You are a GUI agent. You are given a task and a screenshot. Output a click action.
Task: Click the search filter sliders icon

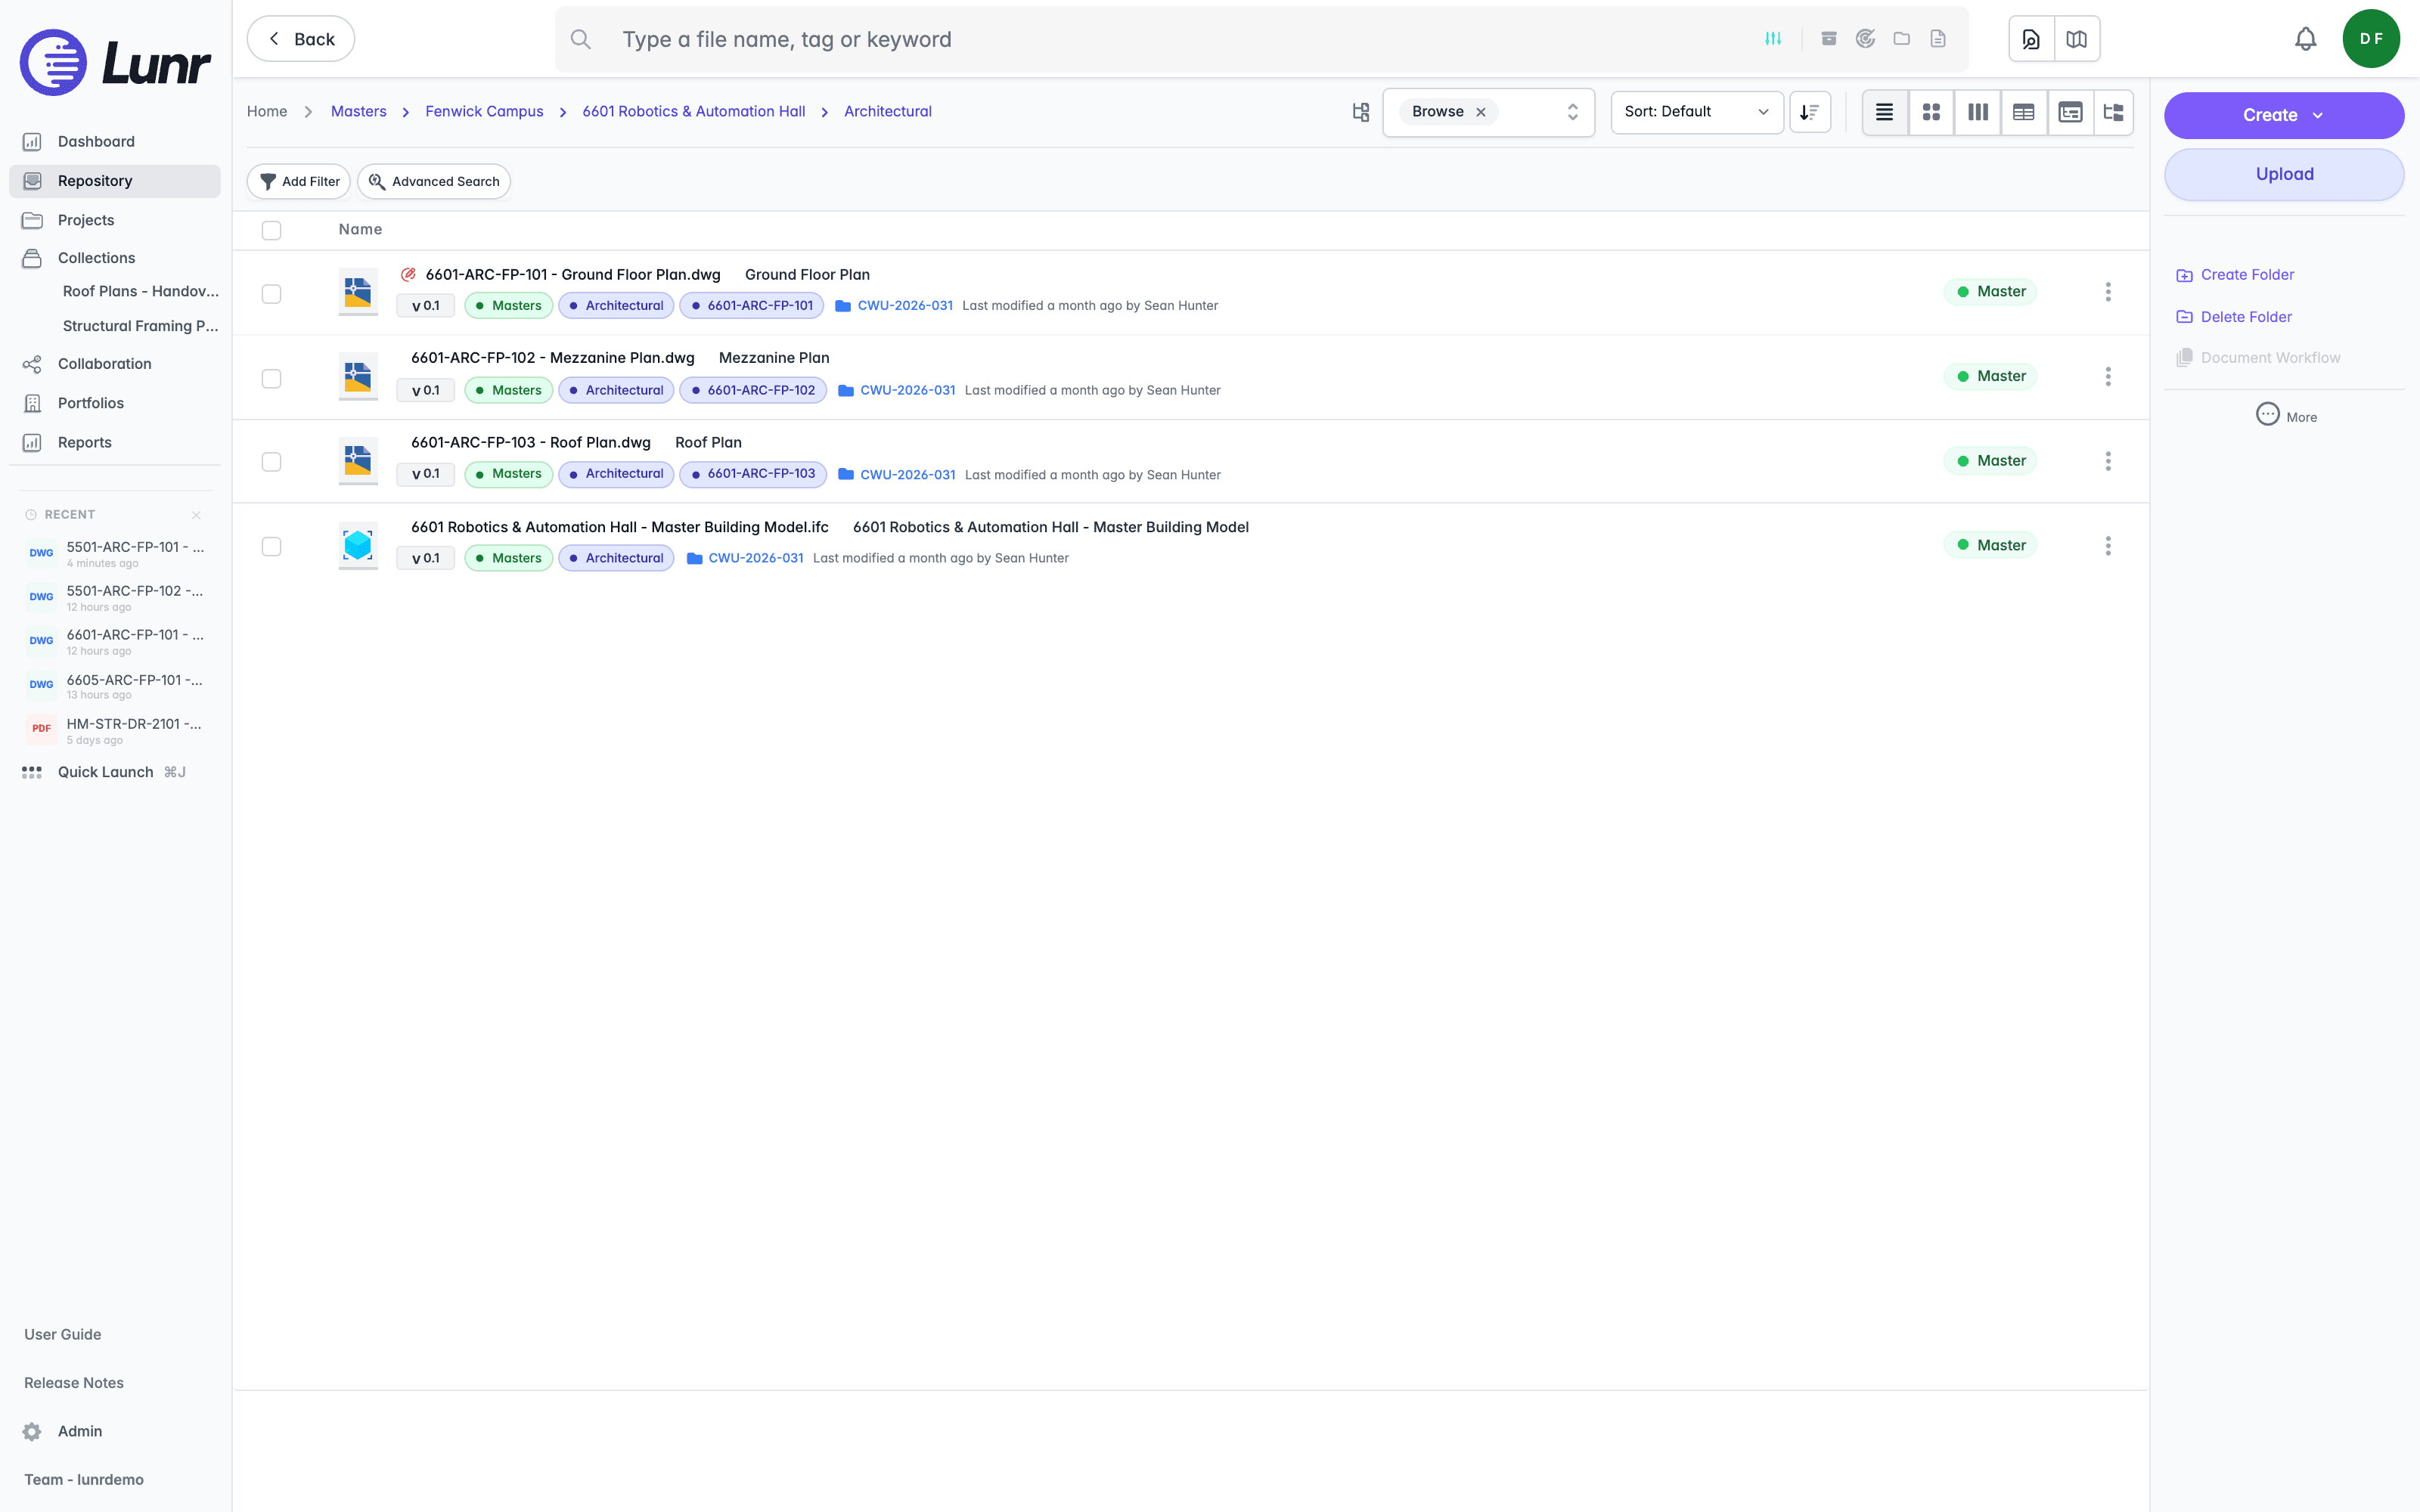click(x=1773, y=39)
